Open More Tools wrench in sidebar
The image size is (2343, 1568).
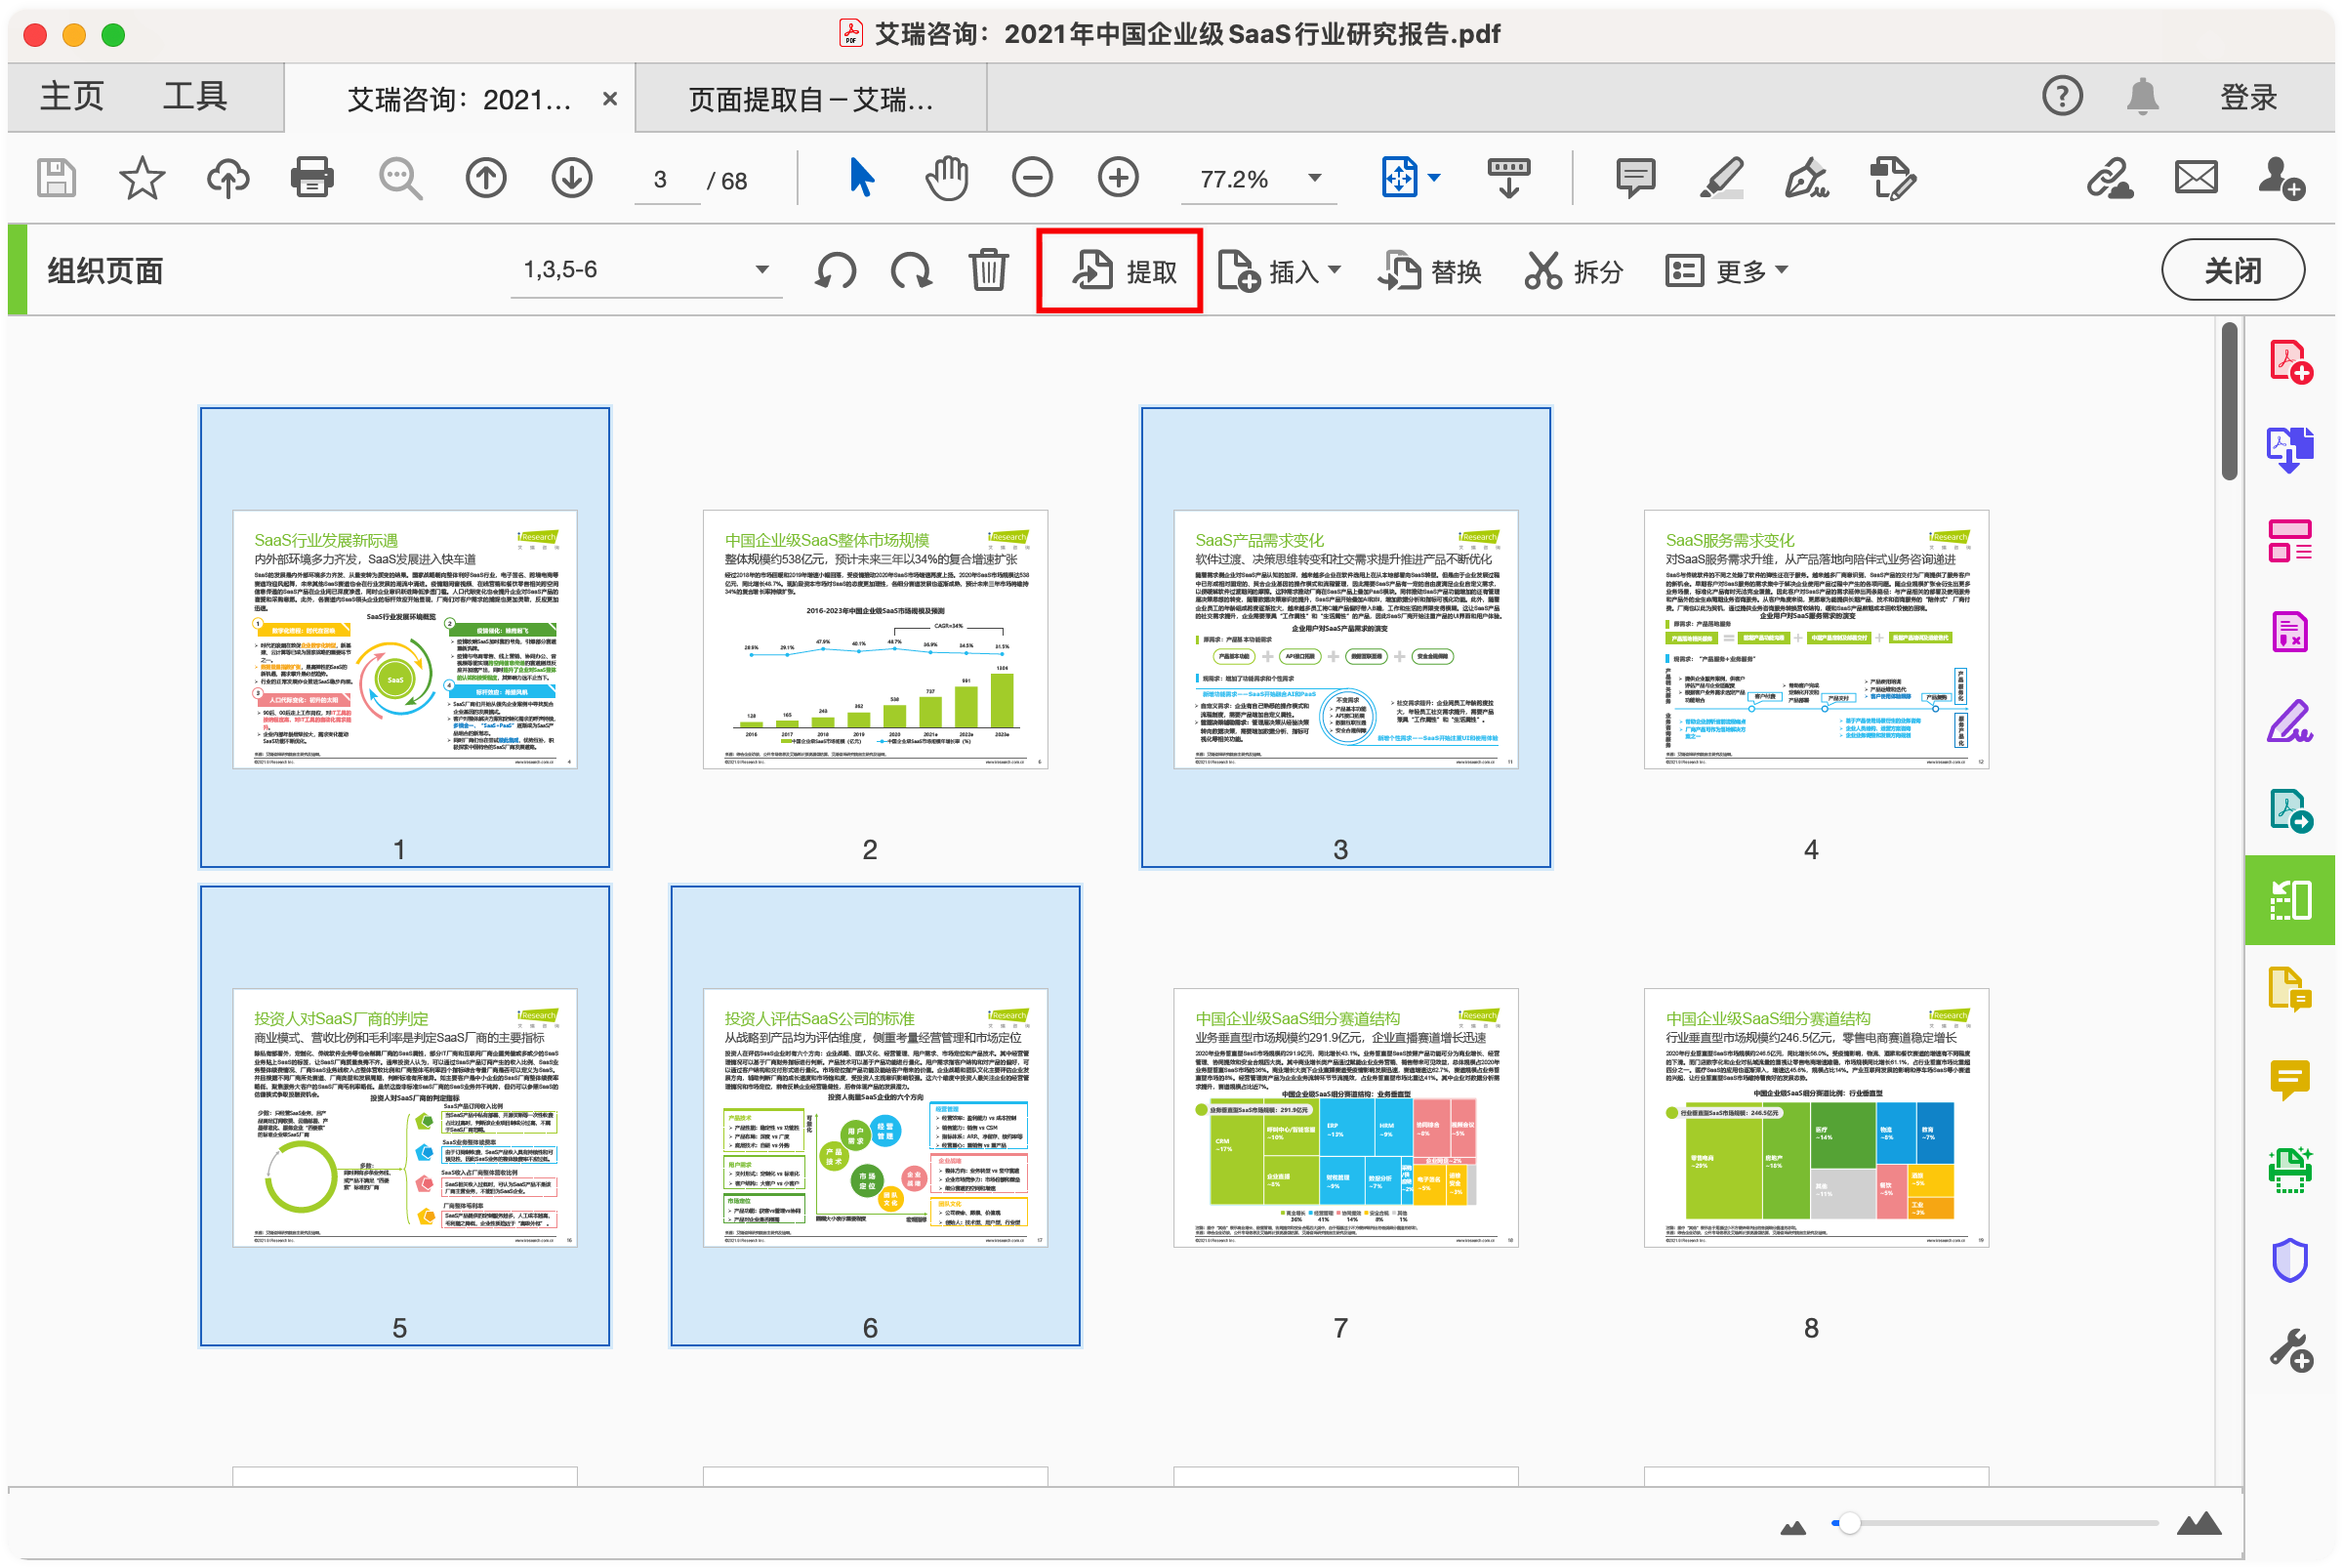click(2289, 1351)
